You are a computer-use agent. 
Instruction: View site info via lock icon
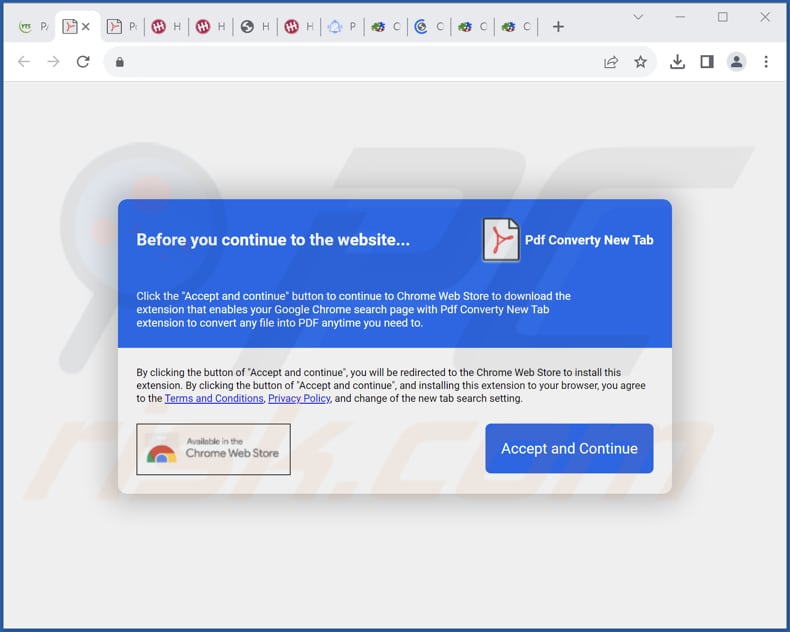[119, 62]
